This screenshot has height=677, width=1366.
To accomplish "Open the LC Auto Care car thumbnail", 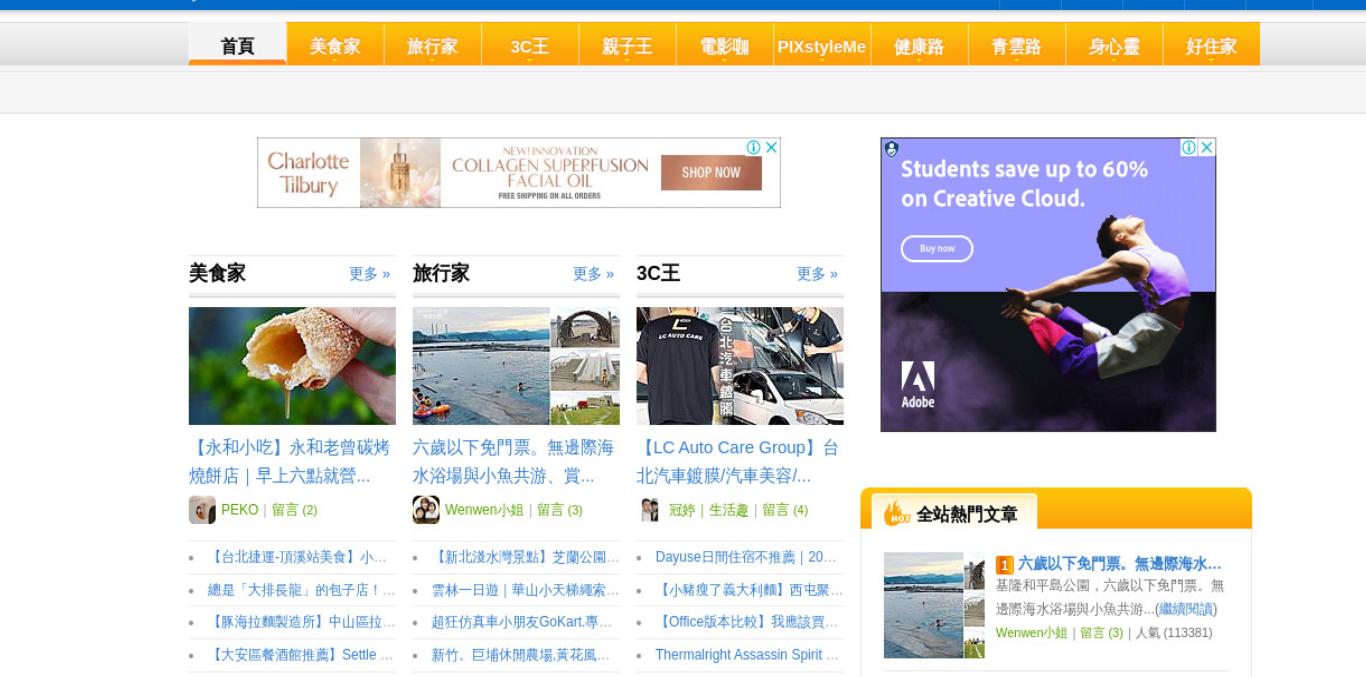I will click(x=740, y=366).
